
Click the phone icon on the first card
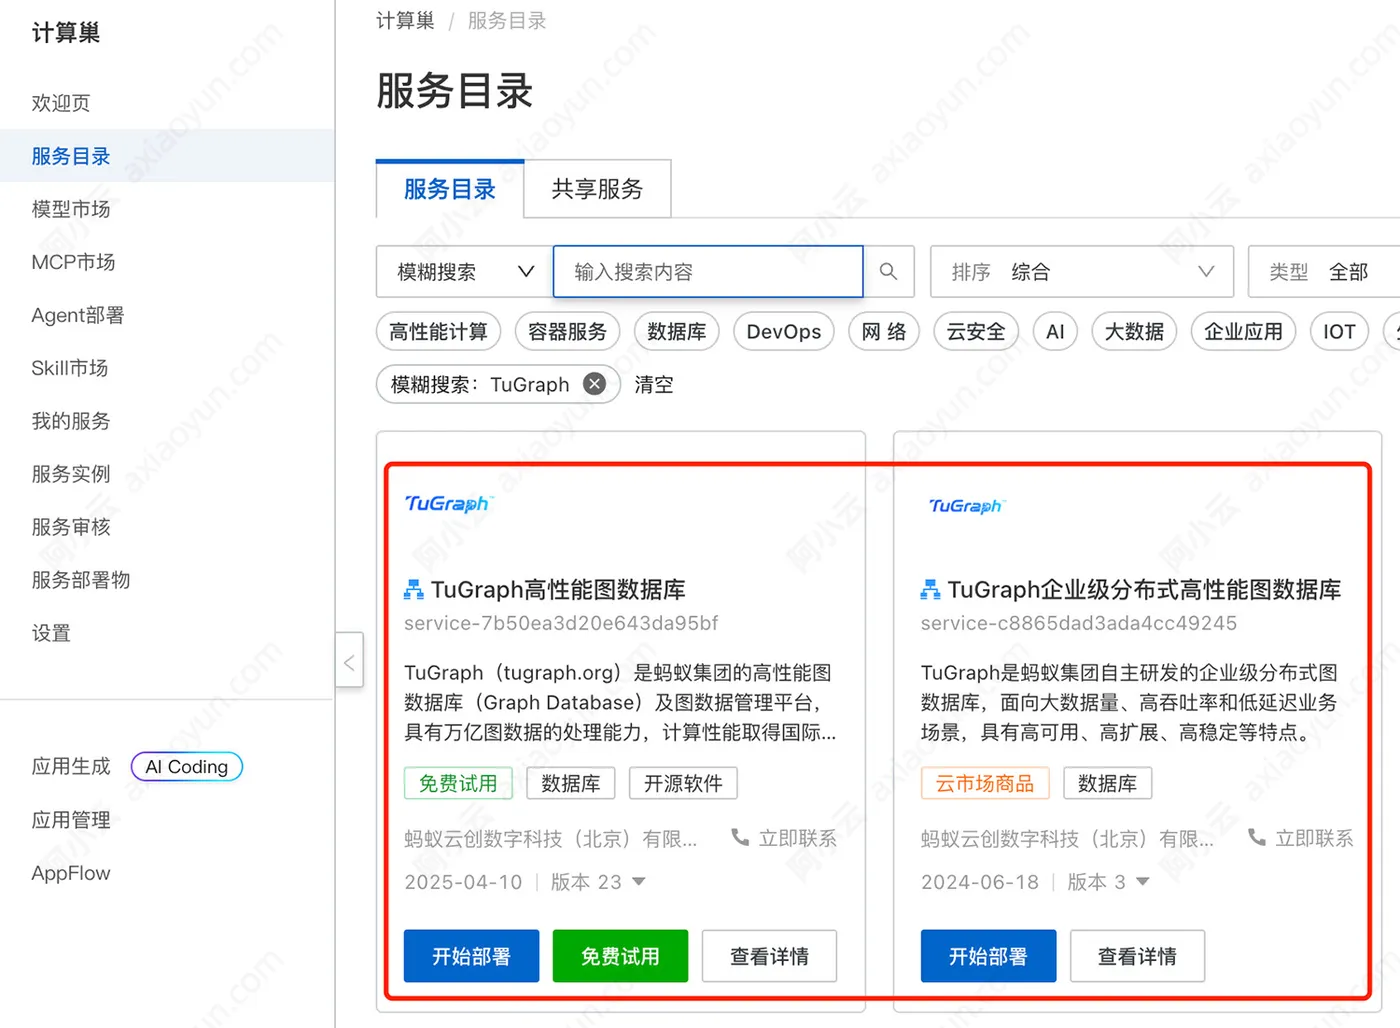pyautogui.click(x=740, y=837)
